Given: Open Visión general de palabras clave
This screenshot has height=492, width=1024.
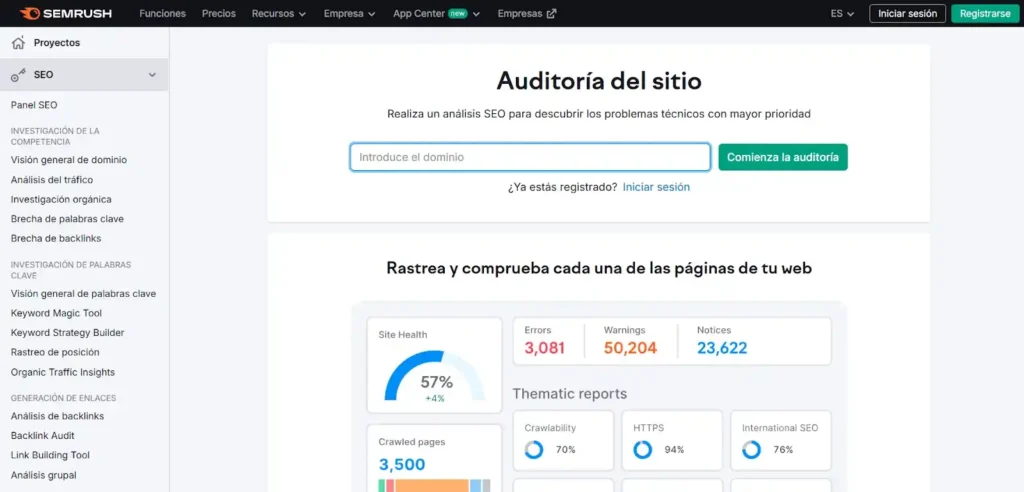Looking at the screenshot, I should 83,294.
